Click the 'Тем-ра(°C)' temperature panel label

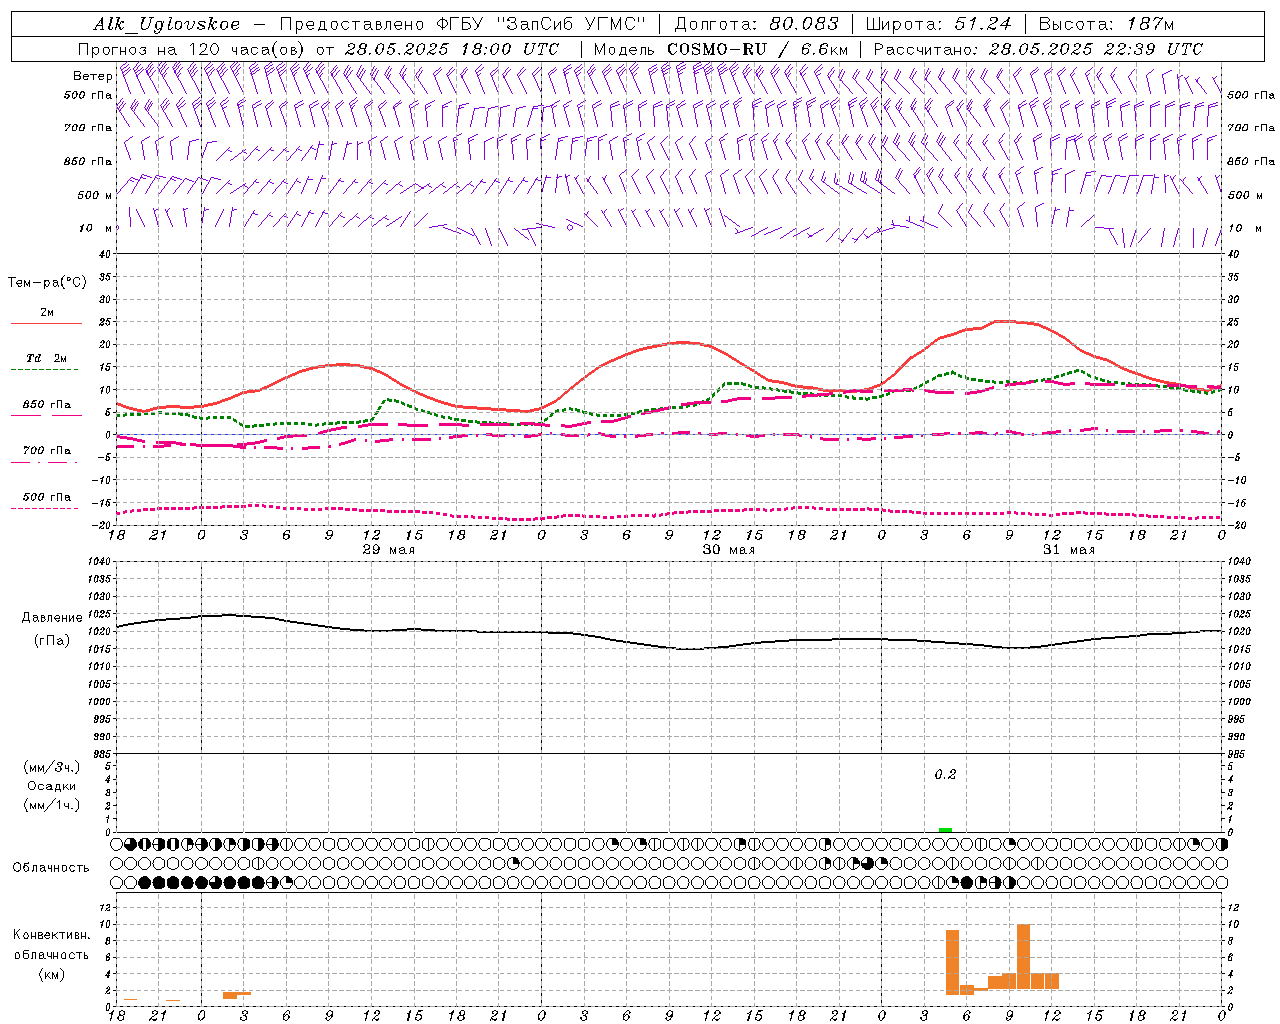[47, 283]
